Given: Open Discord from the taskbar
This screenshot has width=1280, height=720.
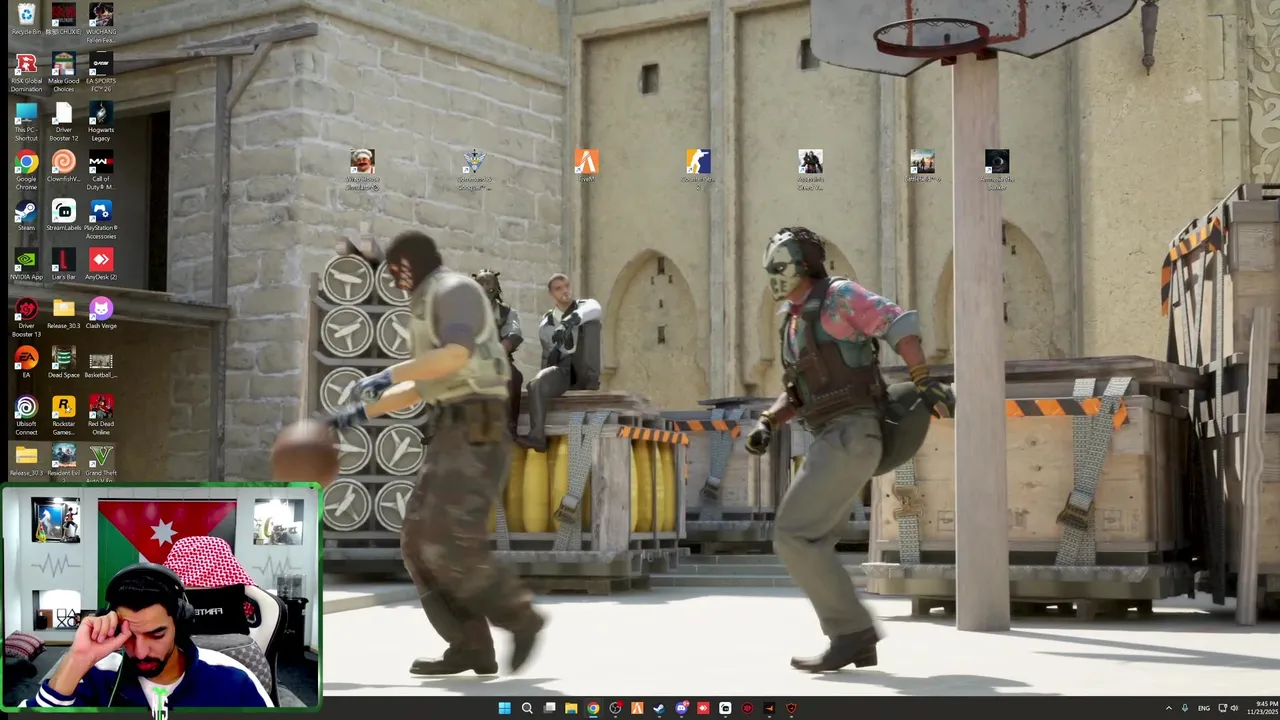Looking at the screenshot, I should click(682, 708).
